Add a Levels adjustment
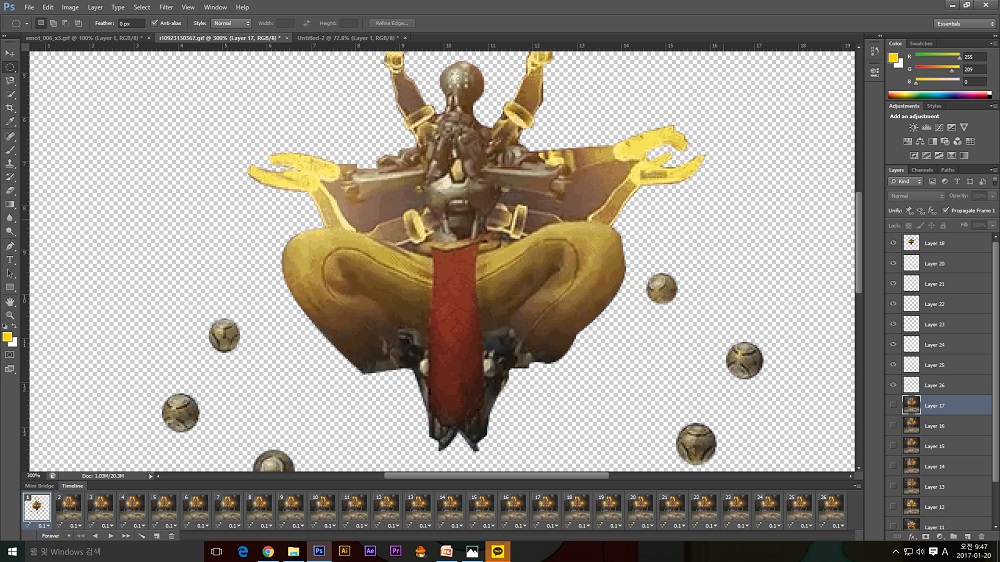Screen dimensions: 1000x562 926,128
